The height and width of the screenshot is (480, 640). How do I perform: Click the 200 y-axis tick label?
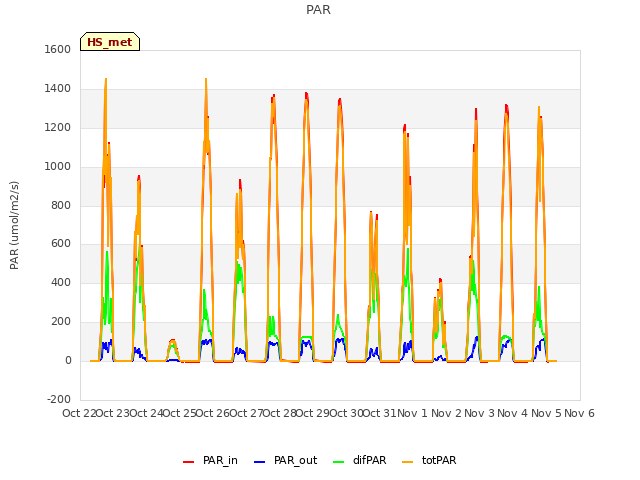pyautogui.click(x=61, y=322)
